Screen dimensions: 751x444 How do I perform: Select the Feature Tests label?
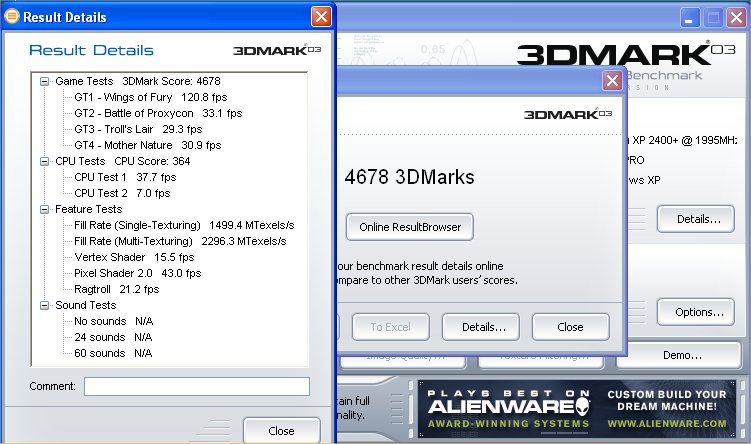click(89, 209)
